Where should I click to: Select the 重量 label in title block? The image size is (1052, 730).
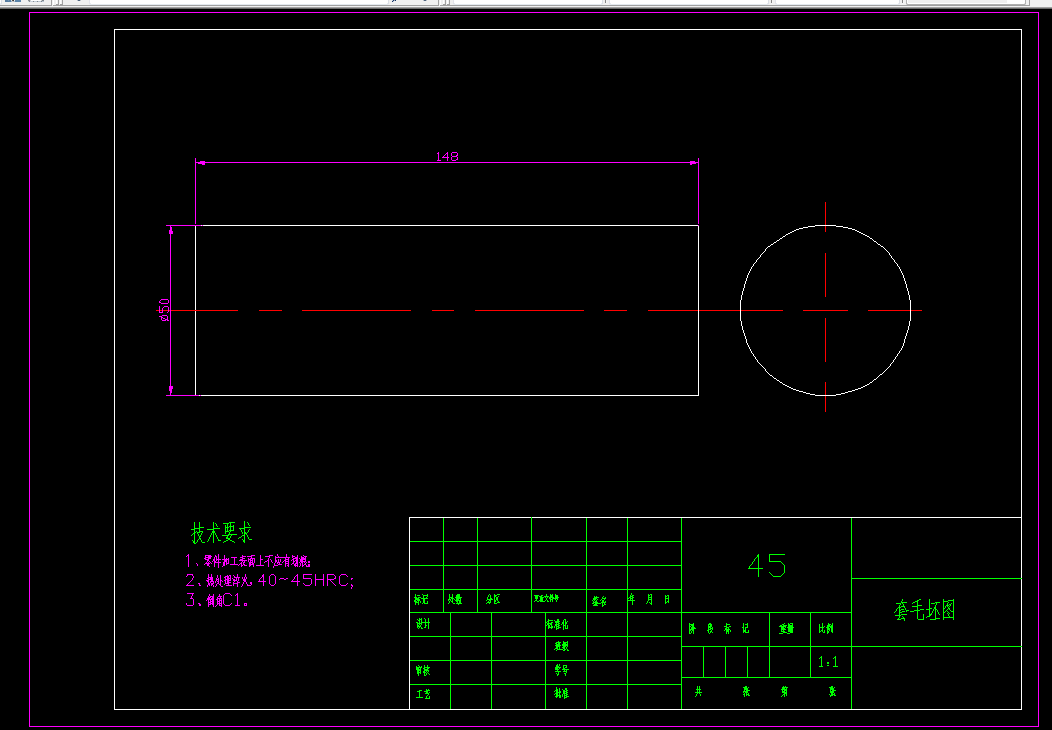[786, 629]
